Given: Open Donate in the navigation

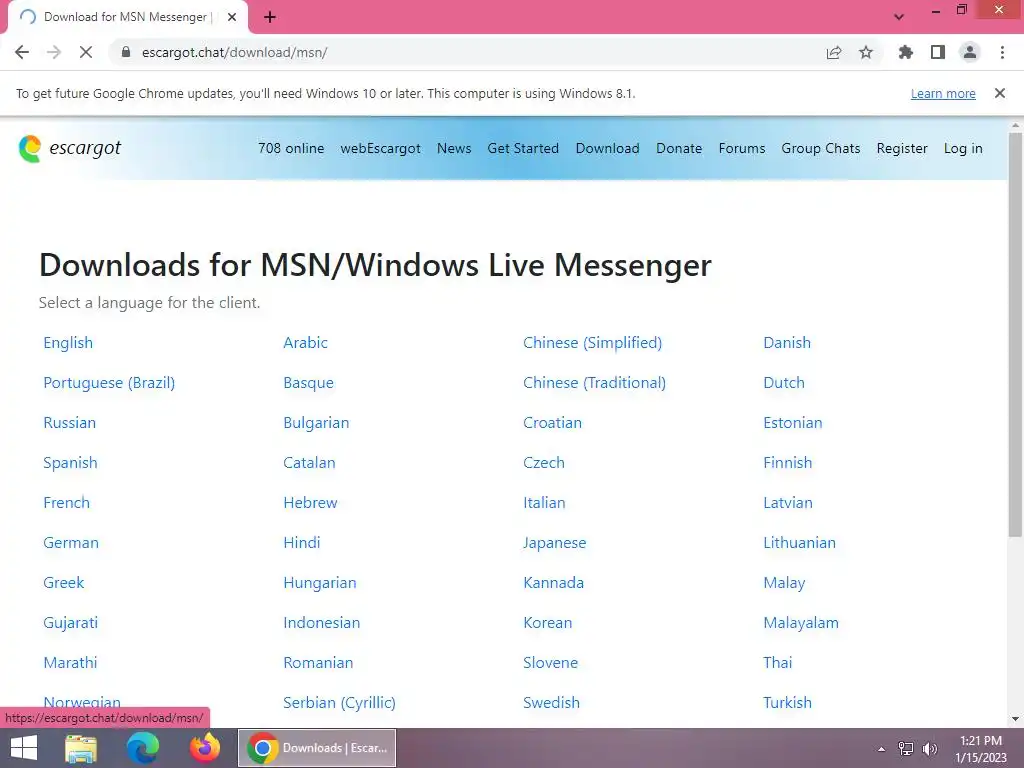Looking at the screenshot, I should click(x=679, y=148).
